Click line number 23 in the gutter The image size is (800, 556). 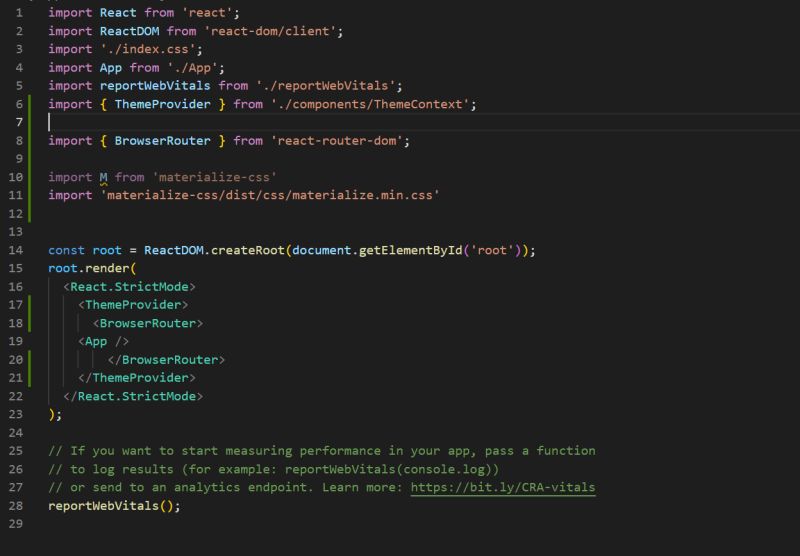pos(16,415)
